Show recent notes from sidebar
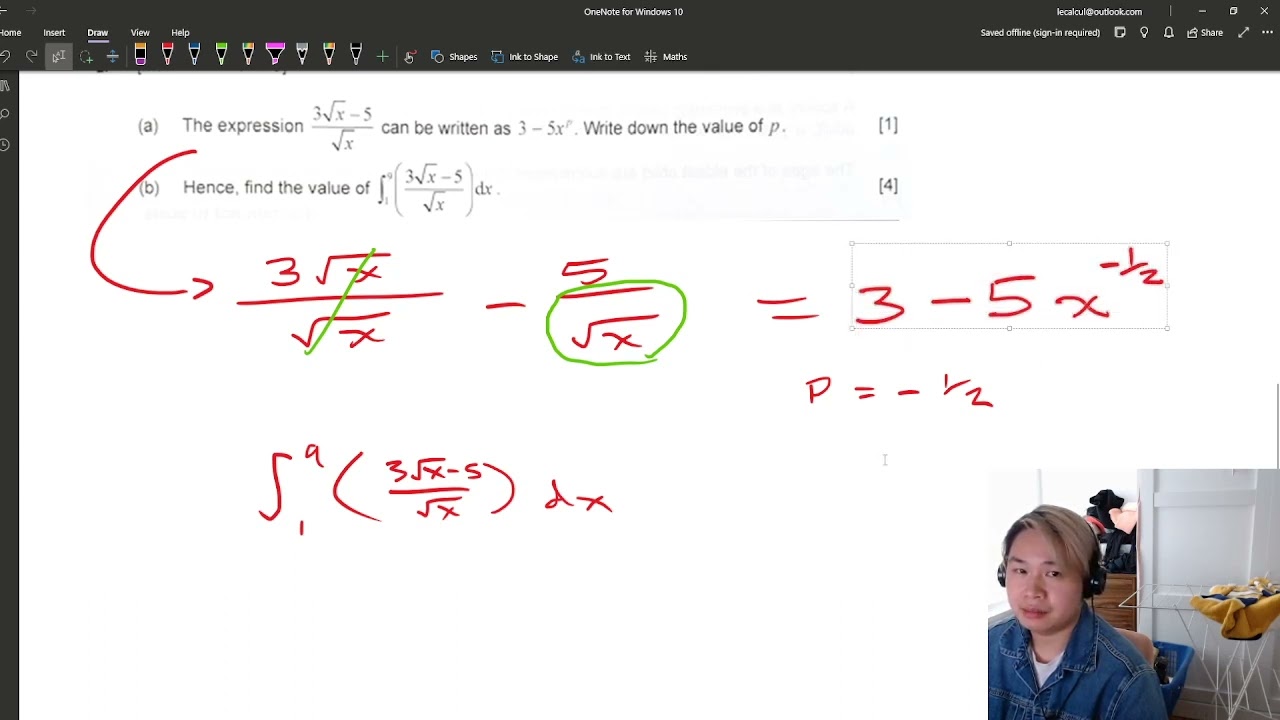Viewport: 1280px width, 720px height. [x=5, y=145]
